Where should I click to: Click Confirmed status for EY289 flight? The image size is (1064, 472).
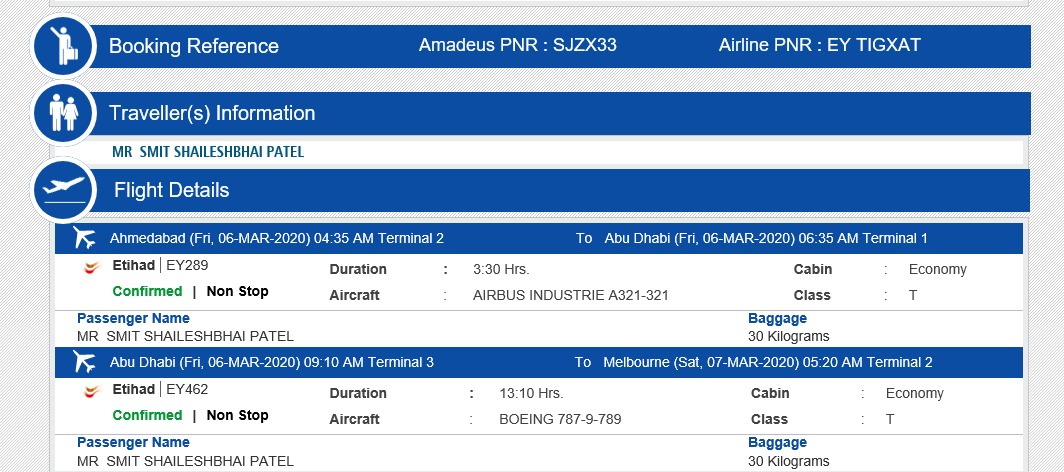click(x=147, y=291)
